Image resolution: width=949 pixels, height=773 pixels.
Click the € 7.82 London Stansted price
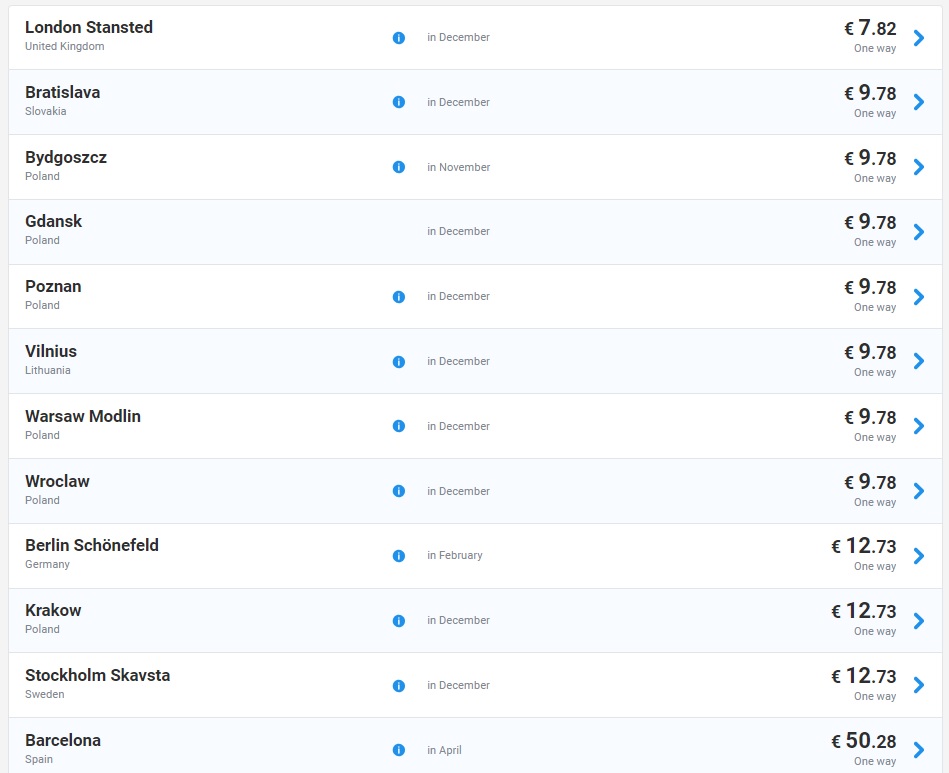870,28
